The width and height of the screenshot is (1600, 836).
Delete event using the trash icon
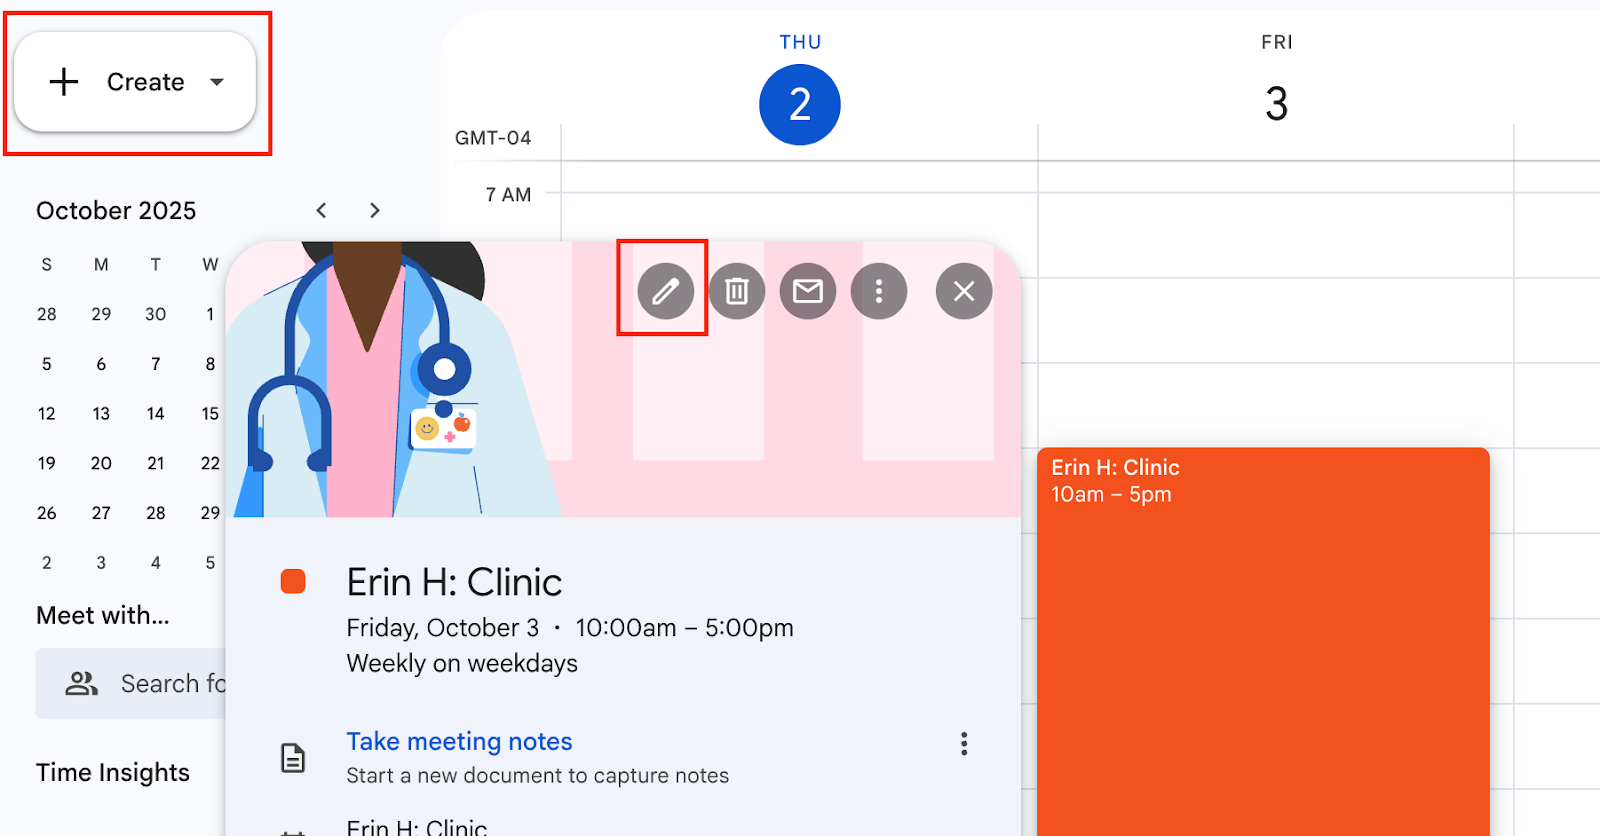736,291
